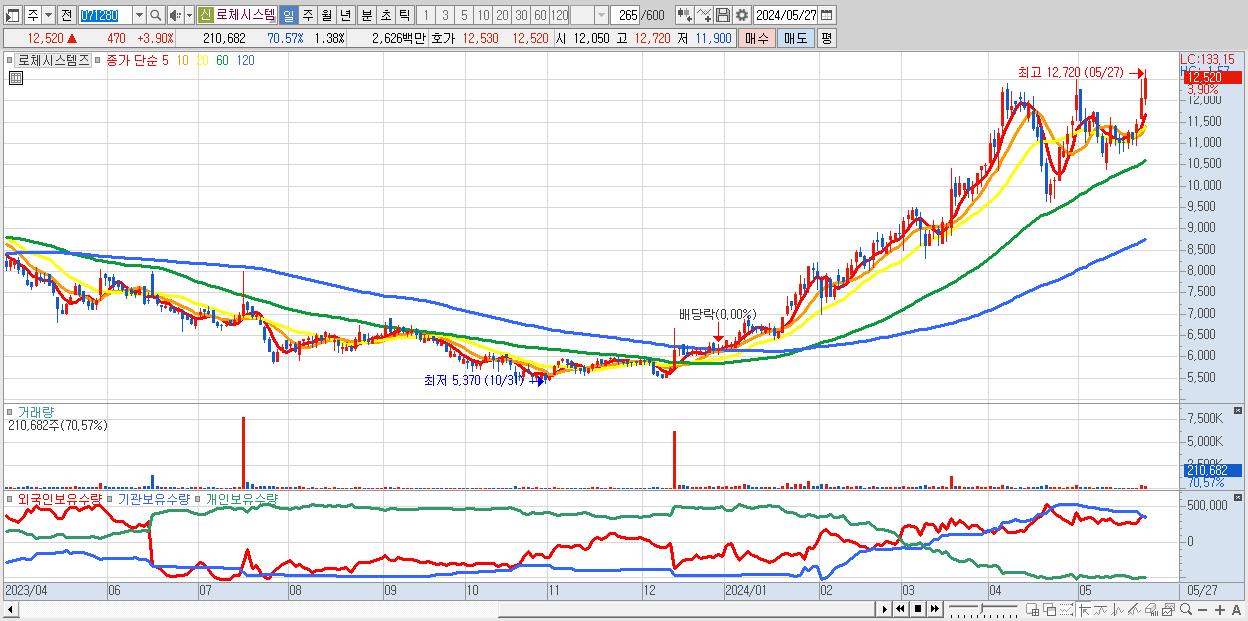Image resolution: width=1248 pixels, height=621 pixels.
Task: Click the text annotation A icon
Action: coord(1236,610)
